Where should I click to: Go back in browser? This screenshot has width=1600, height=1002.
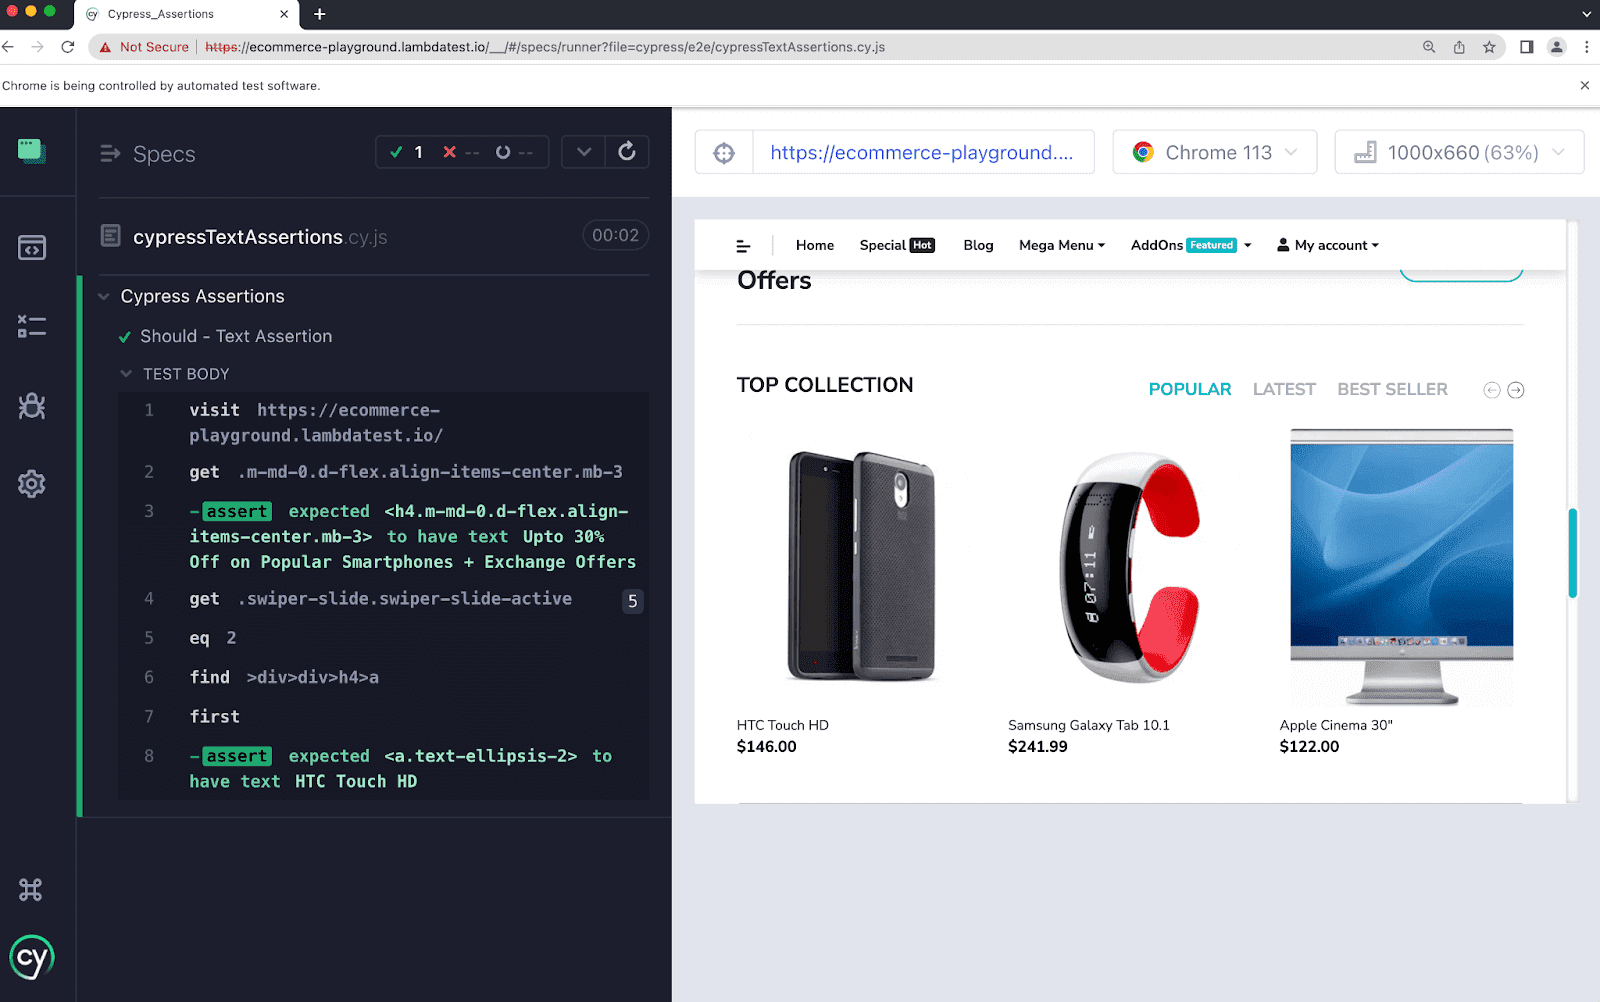coord(9,47)
